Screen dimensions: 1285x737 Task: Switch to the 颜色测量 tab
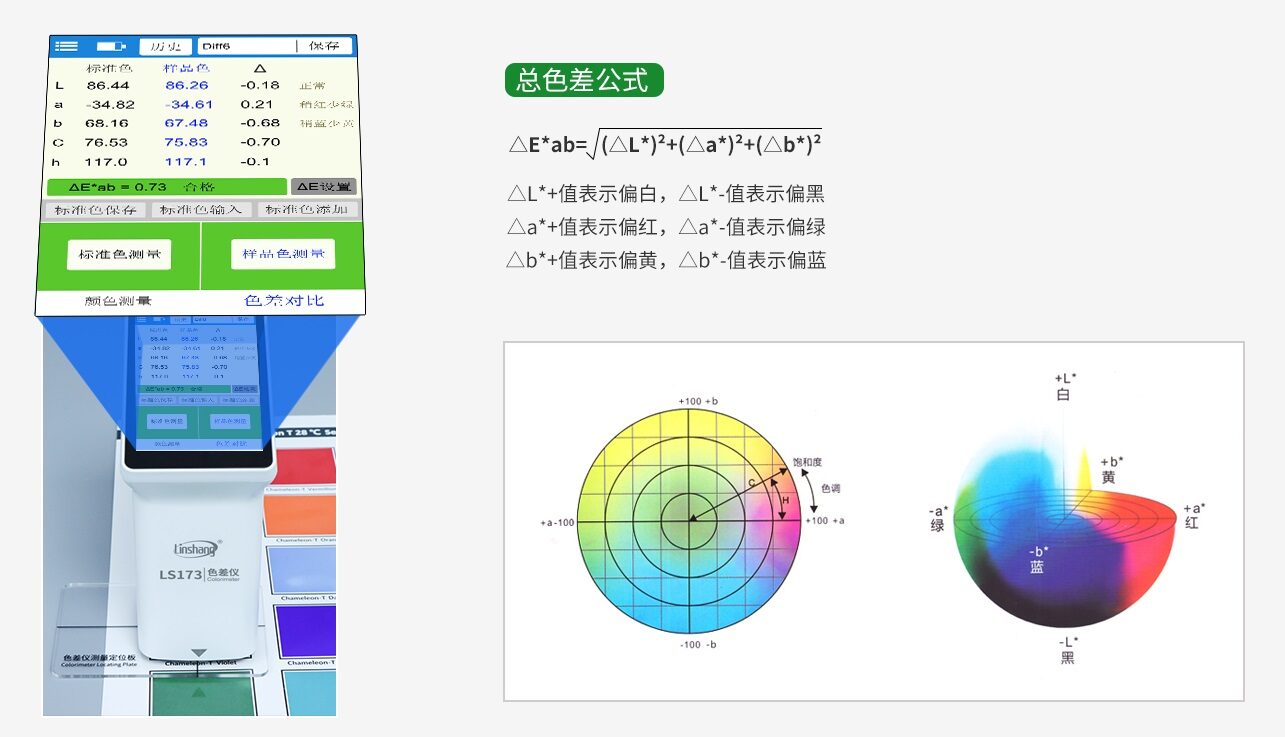pos(119,301)
